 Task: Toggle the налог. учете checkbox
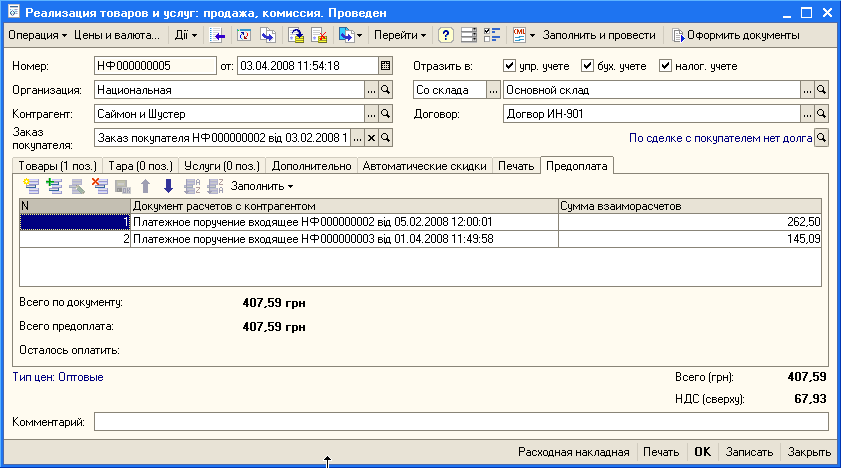pos(665,66)
